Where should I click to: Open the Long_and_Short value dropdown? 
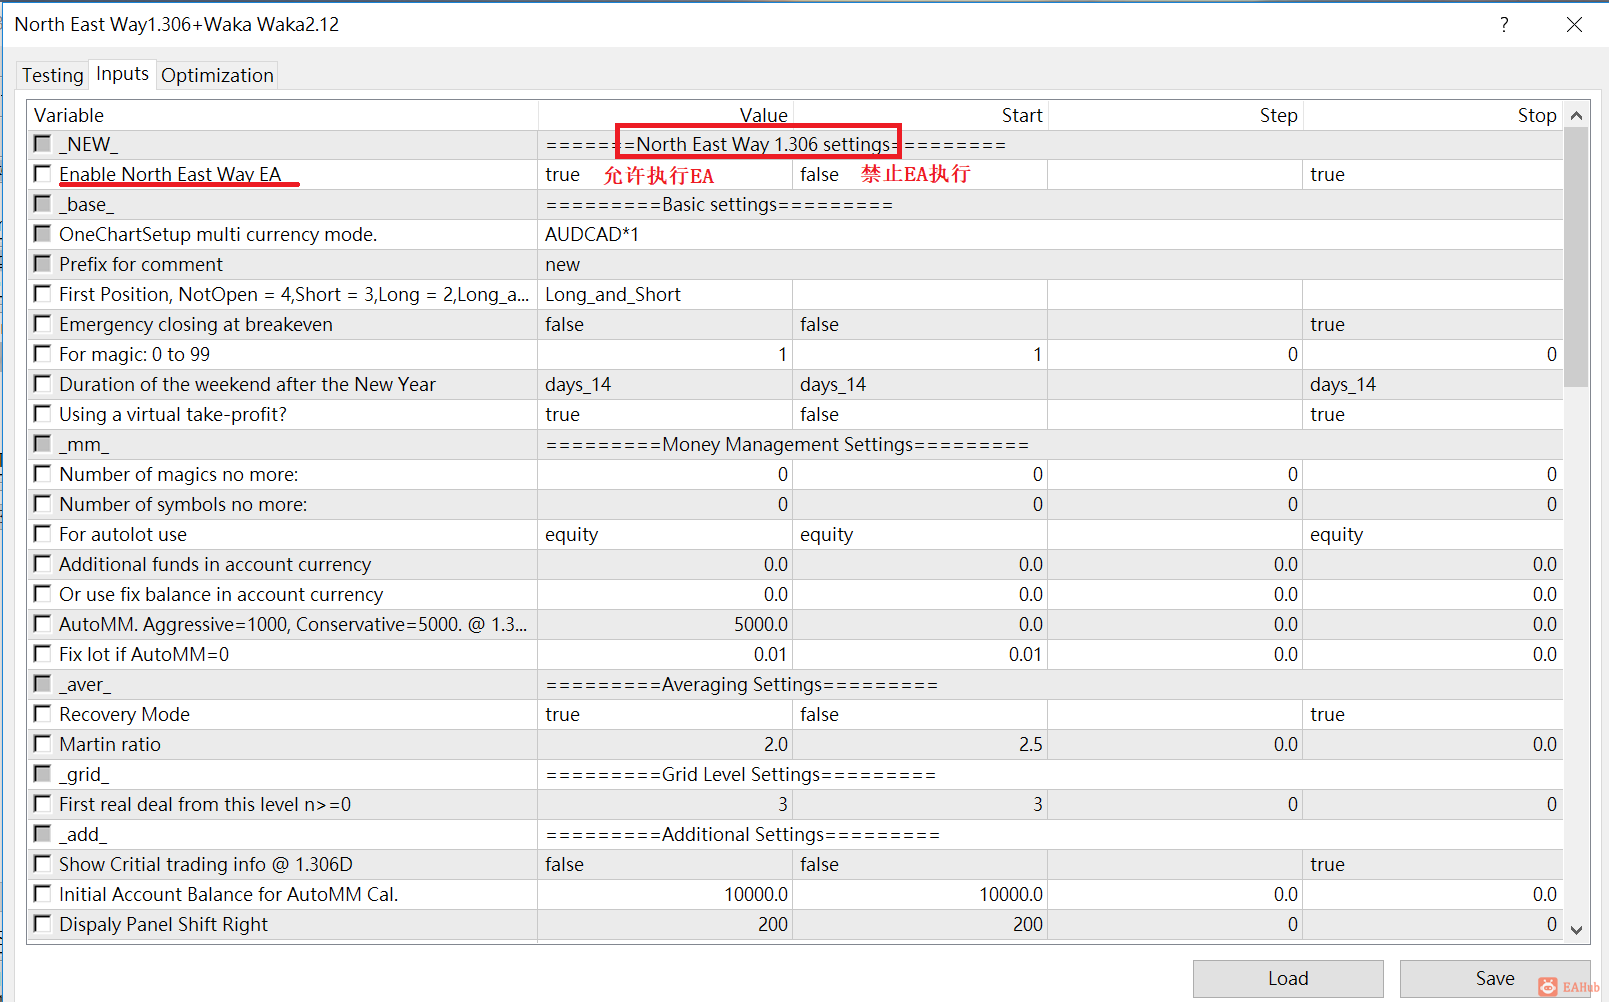[x=665, y=294]
